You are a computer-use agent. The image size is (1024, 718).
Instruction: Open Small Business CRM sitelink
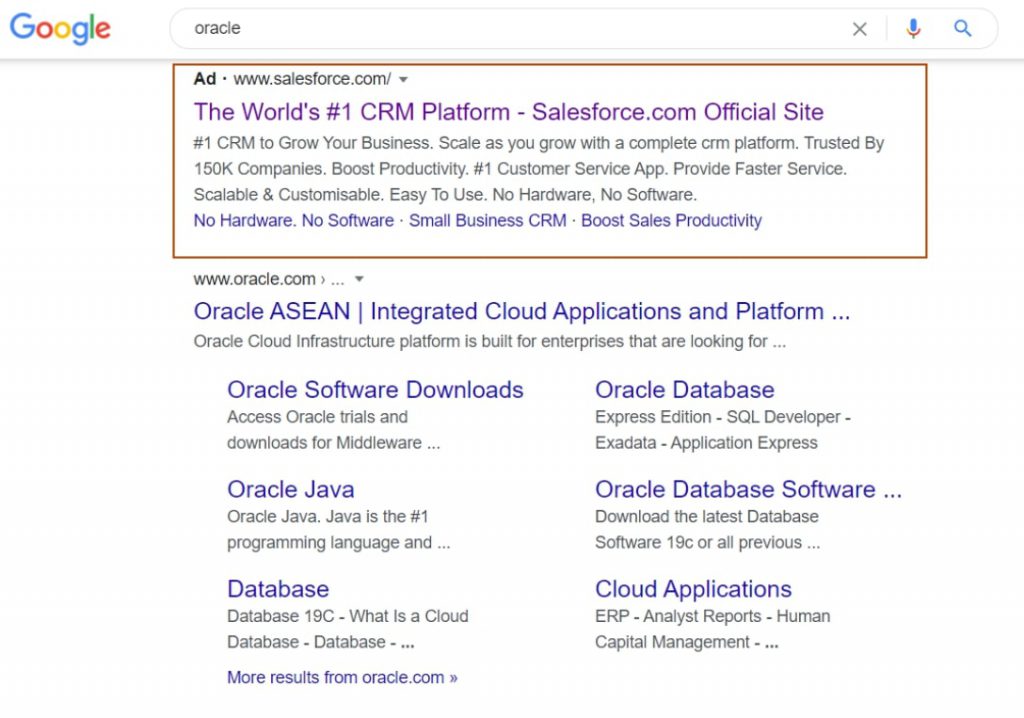pos(487,221)
